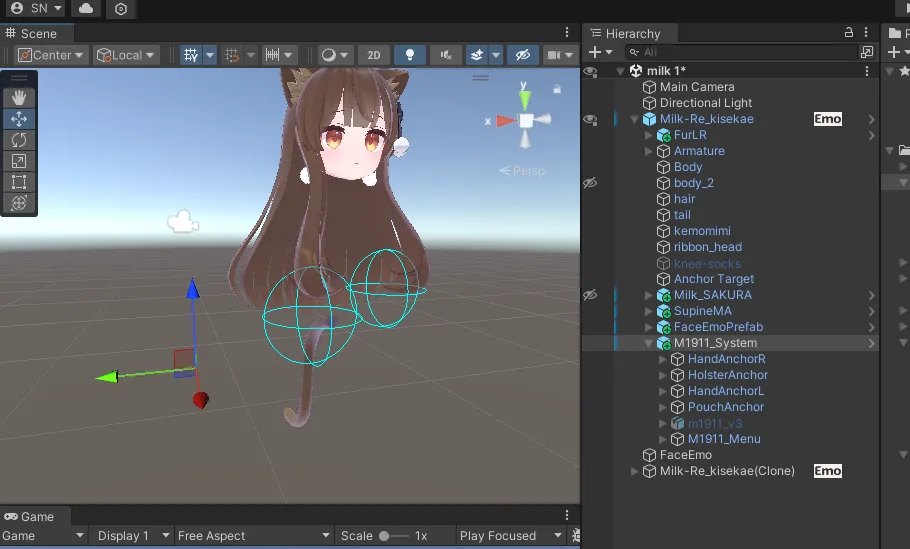Open the milk 1 scene options menu

(867, 71)
